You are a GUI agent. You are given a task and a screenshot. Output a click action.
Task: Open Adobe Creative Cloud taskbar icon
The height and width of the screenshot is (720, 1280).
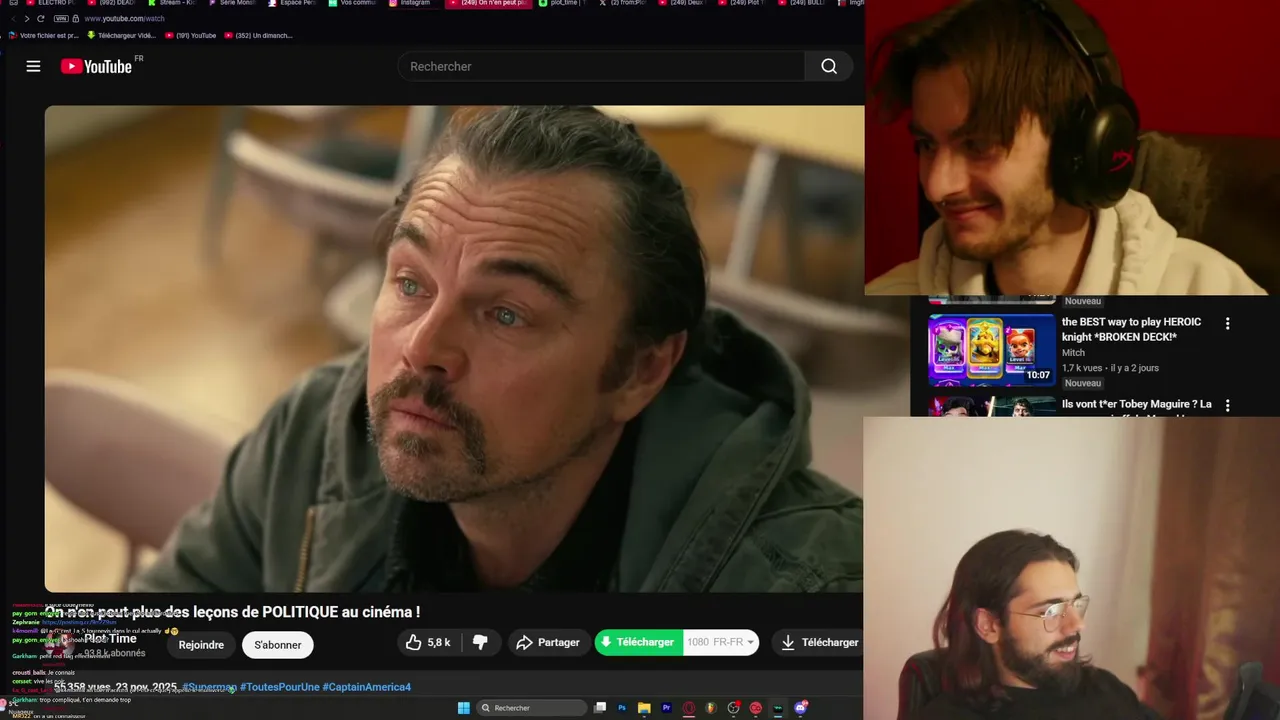coord(755,708)
